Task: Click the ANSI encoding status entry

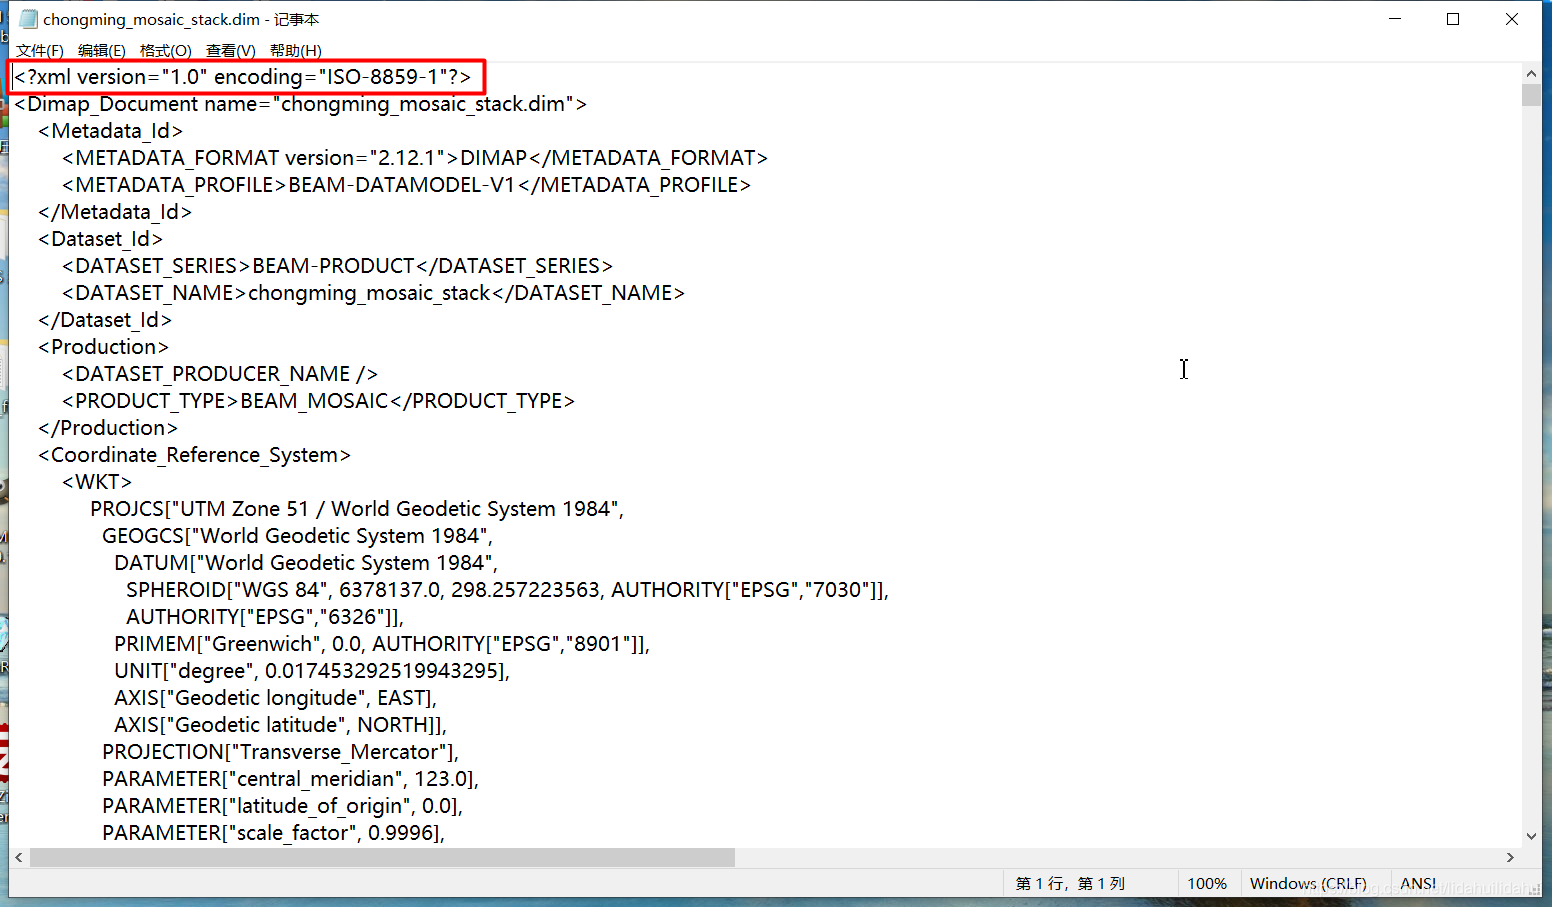Action: pos(1418,884)
